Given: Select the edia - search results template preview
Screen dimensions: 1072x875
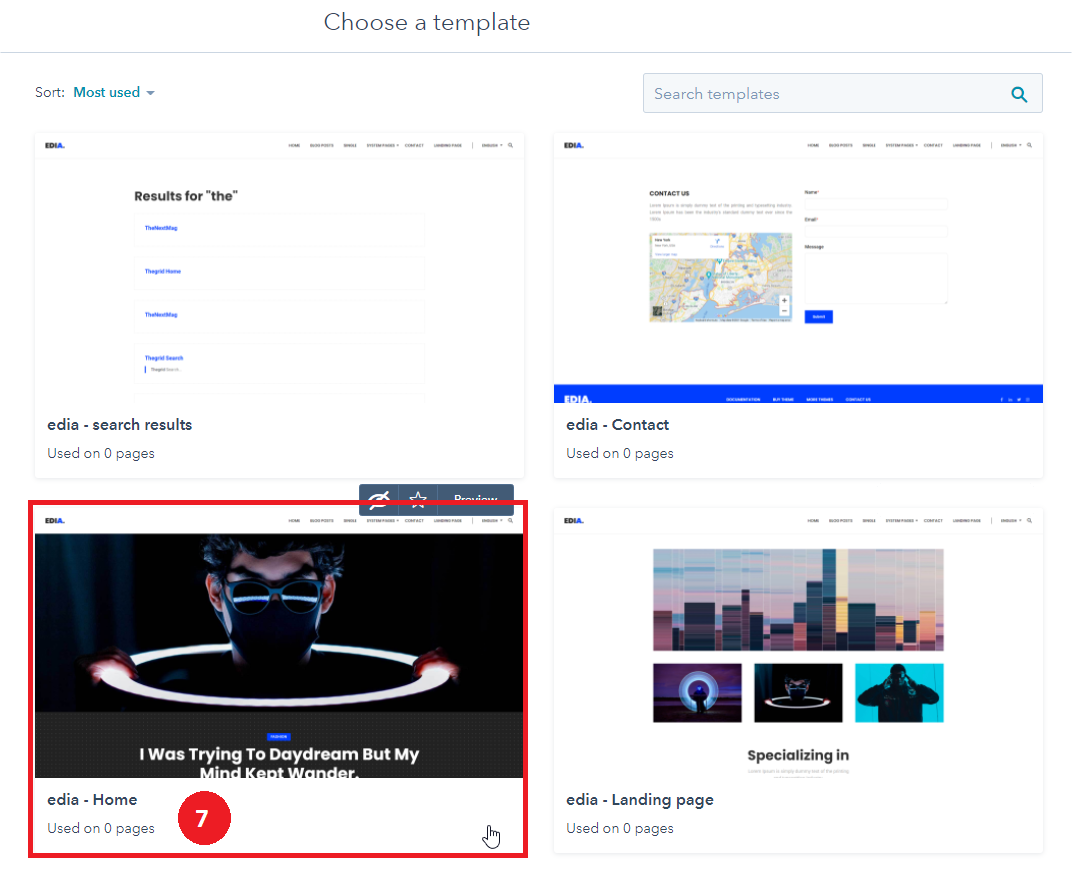Looking at the screenshot, I should tap(279, 268).
